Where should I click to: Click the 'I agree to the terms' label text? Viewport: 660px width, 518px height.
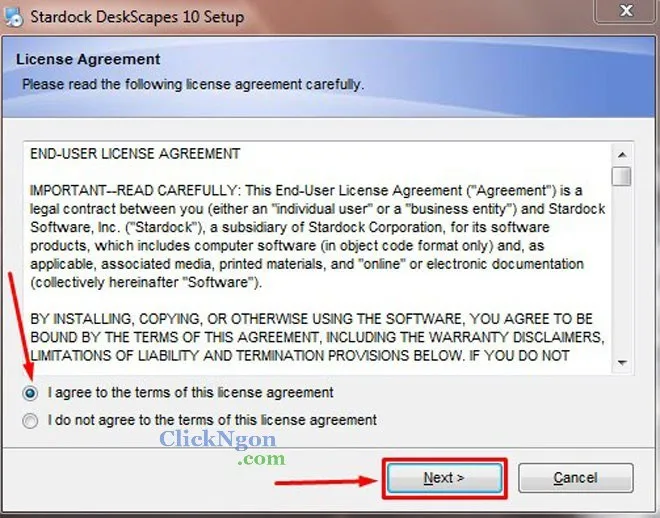point(190,393)
